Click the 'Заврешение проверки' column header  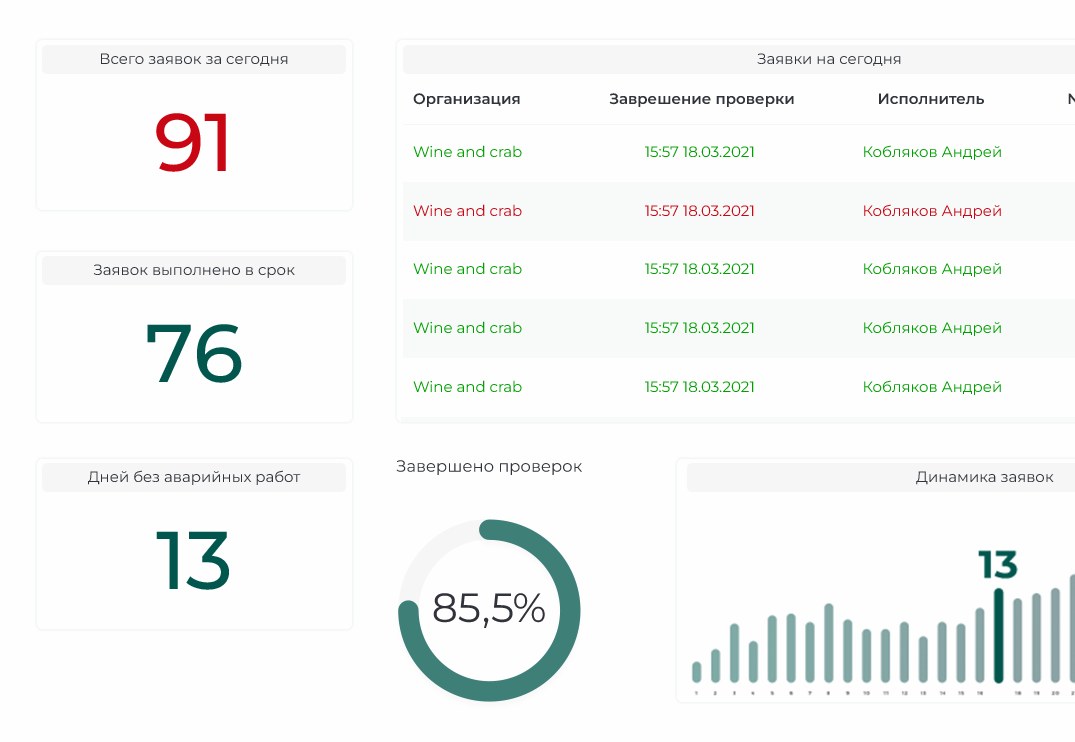pos(701,99)
